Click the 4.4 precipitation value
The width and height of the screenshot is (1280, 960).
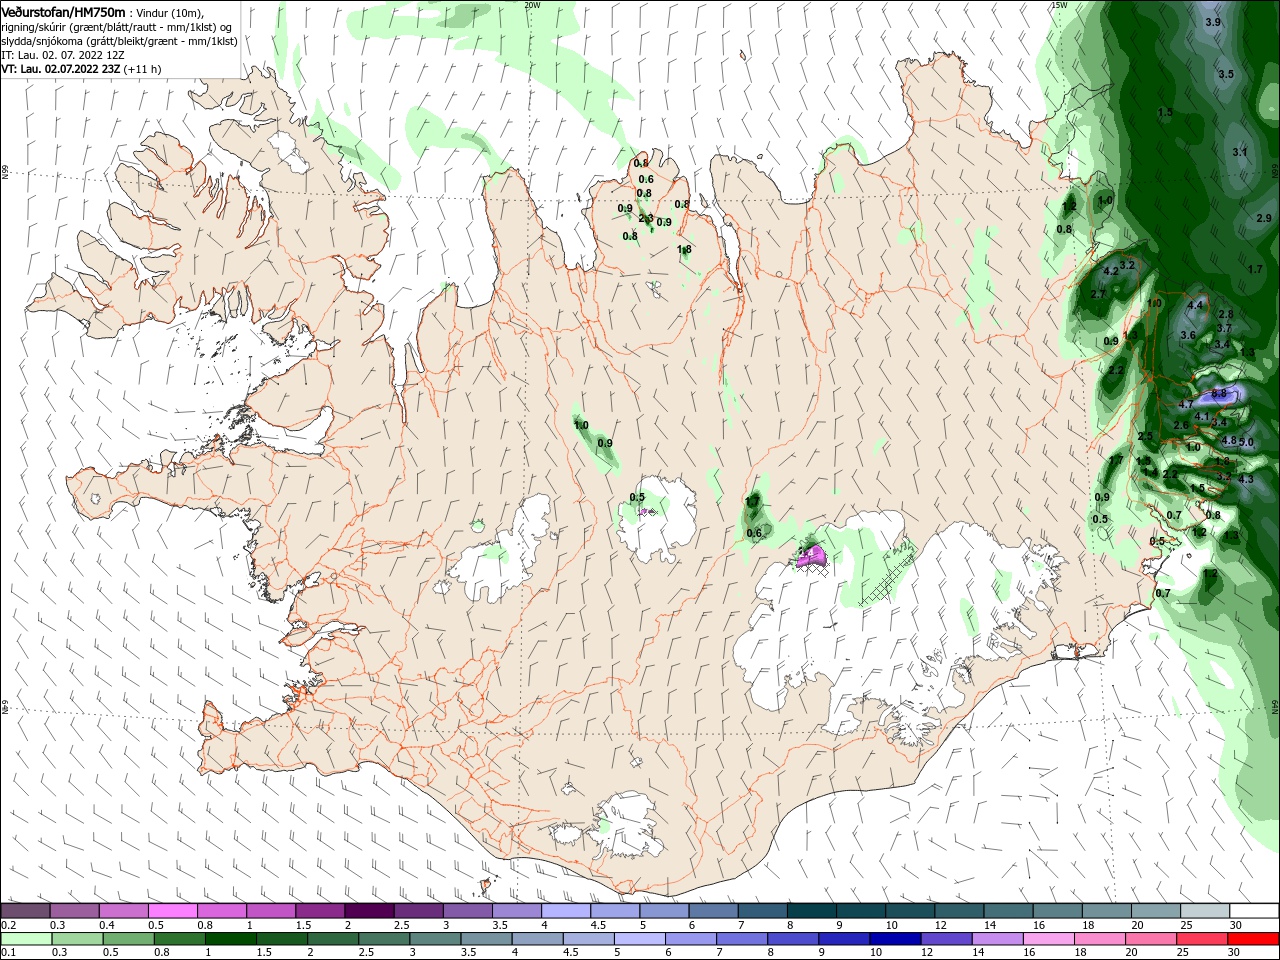pos(1195,305)
